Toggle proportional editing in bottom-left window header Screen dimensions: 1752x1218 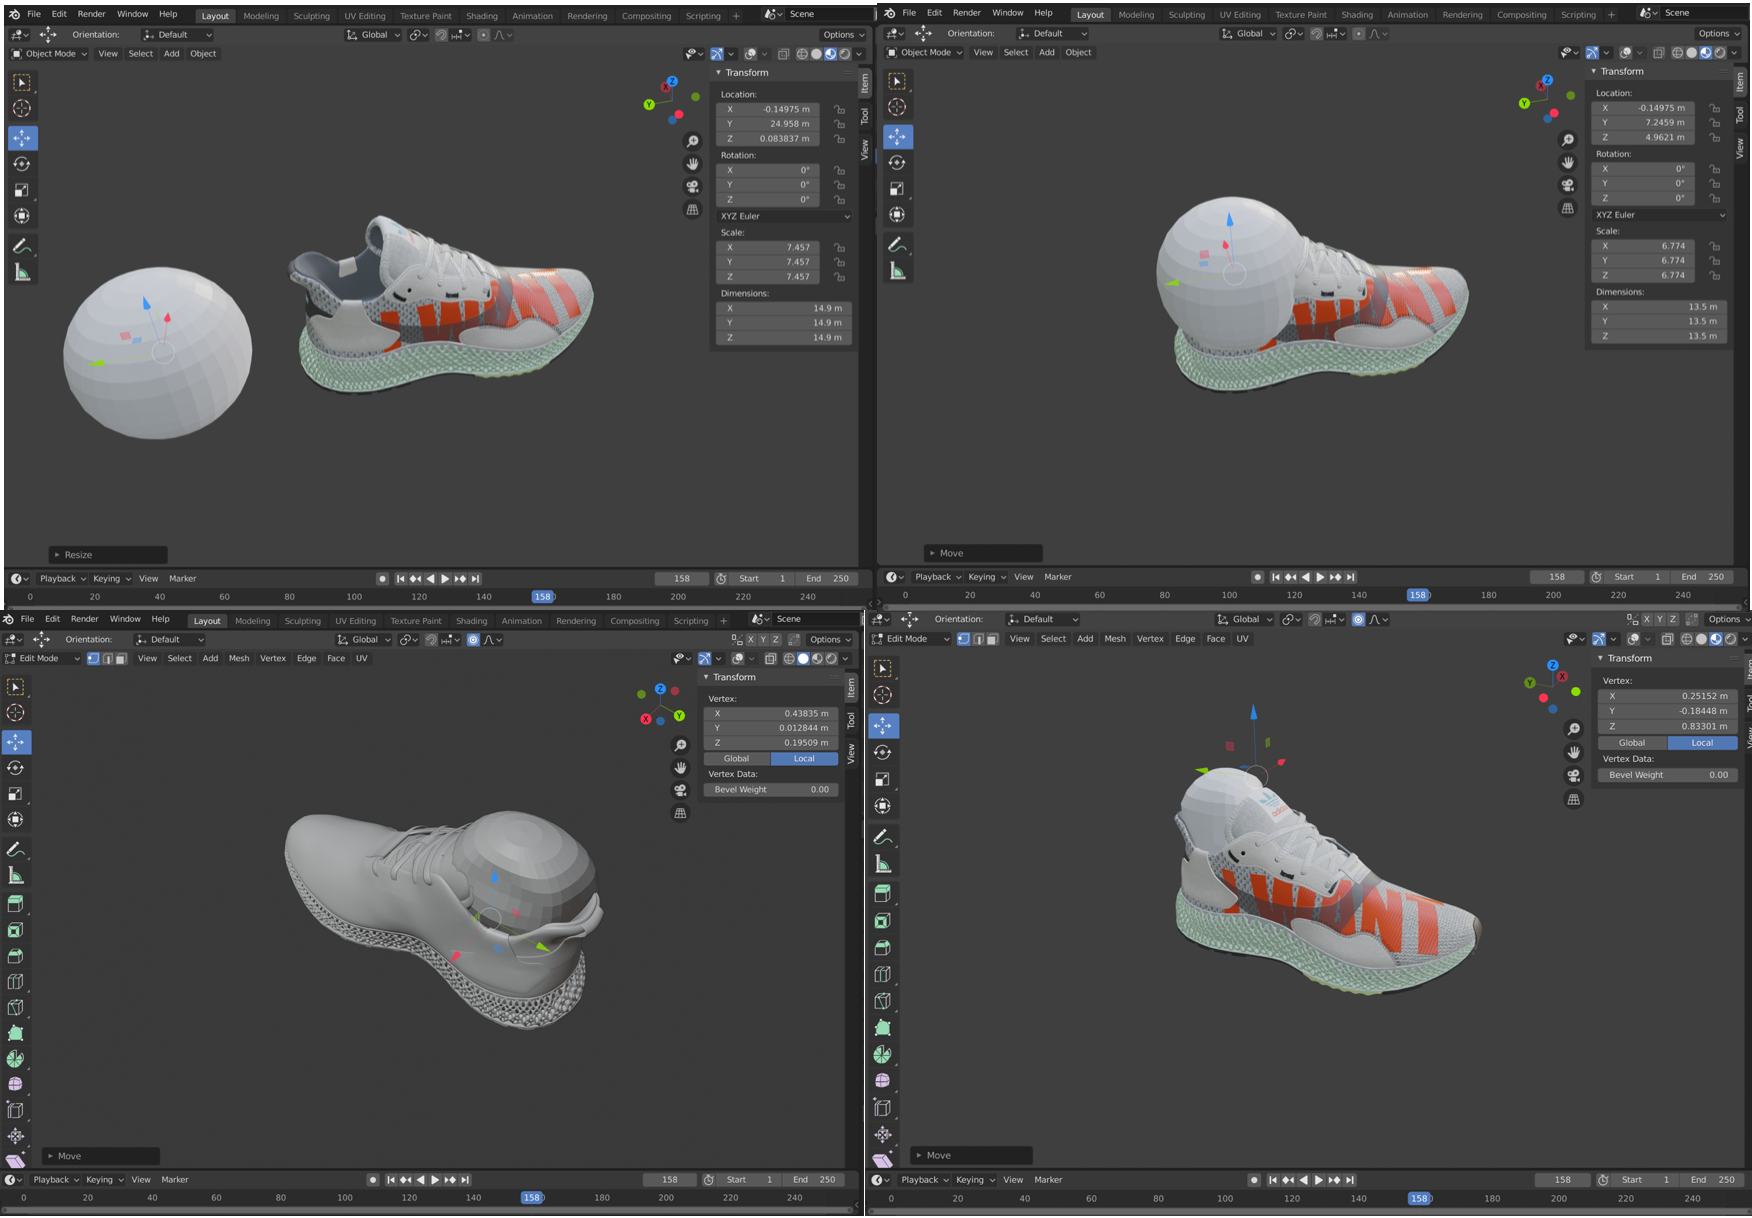(x=473, y=640)
